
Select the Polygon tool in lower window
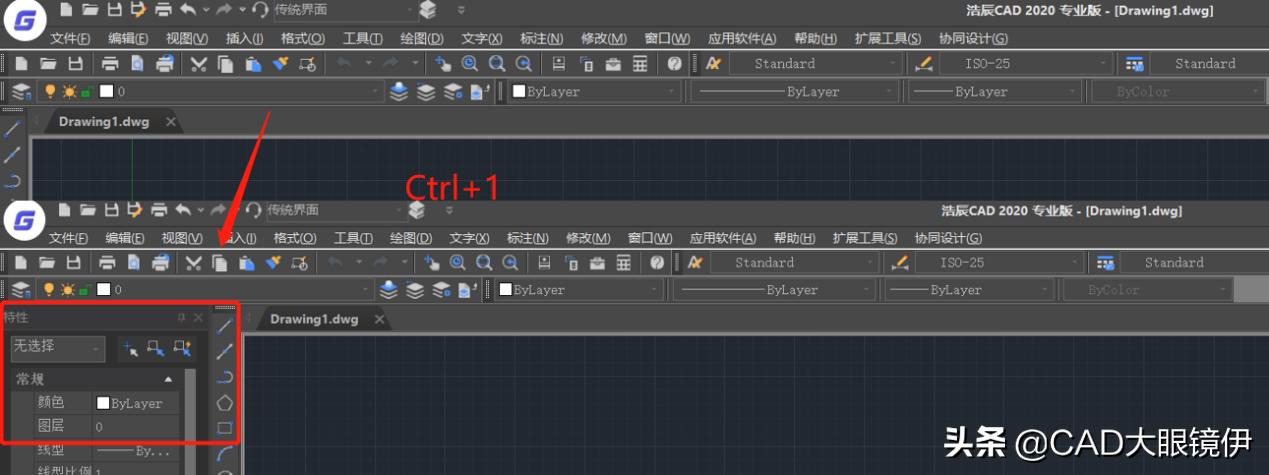(x=225, y=402)
